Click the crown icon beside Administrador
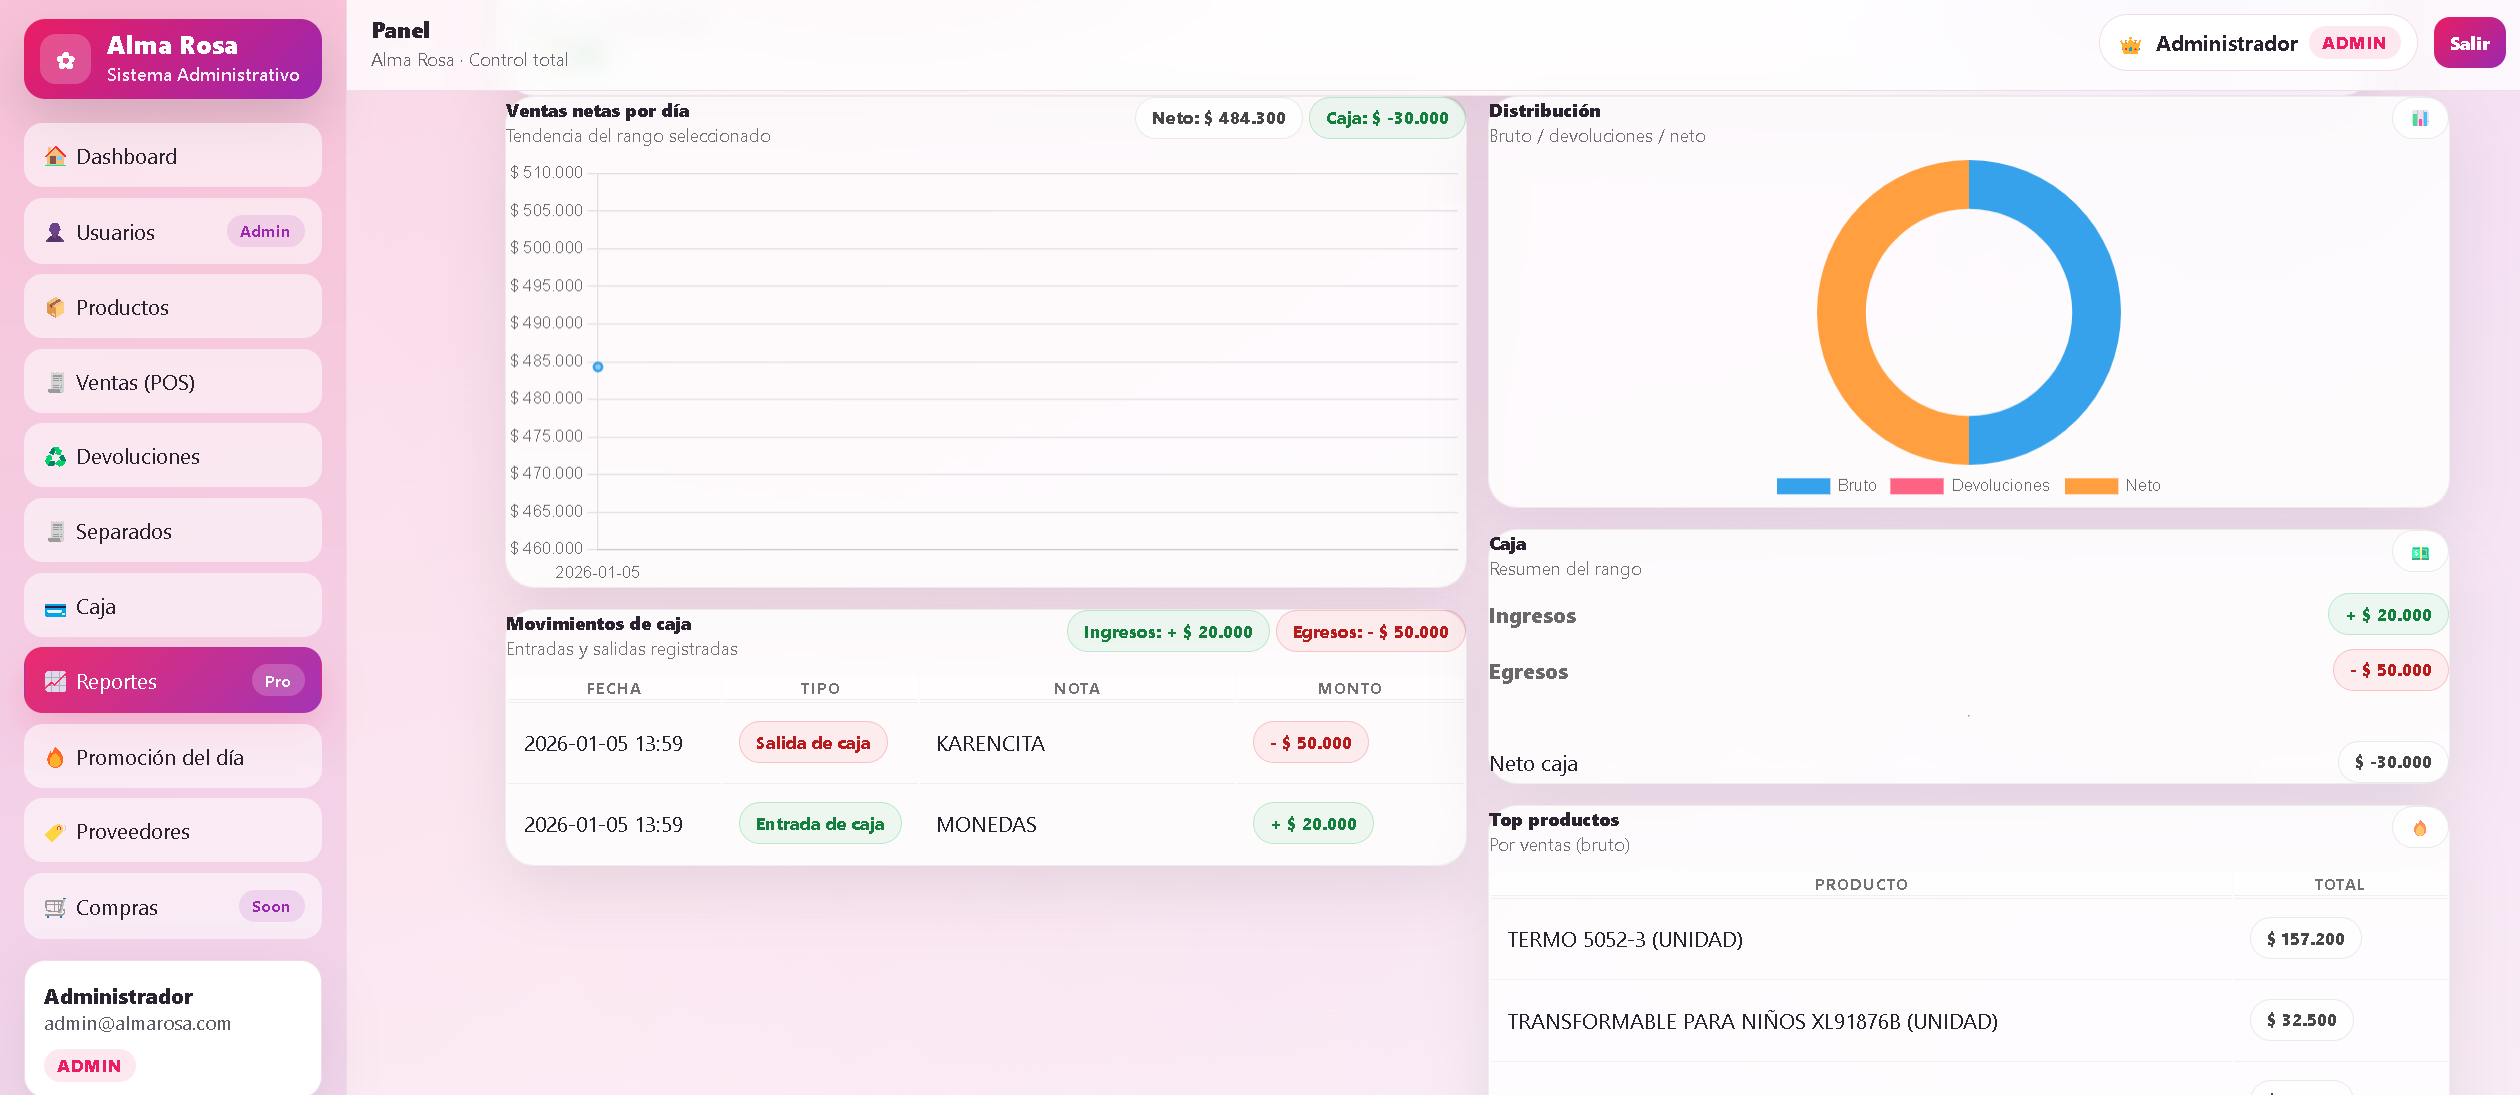The image size is (2520, 1095). 2130,45
